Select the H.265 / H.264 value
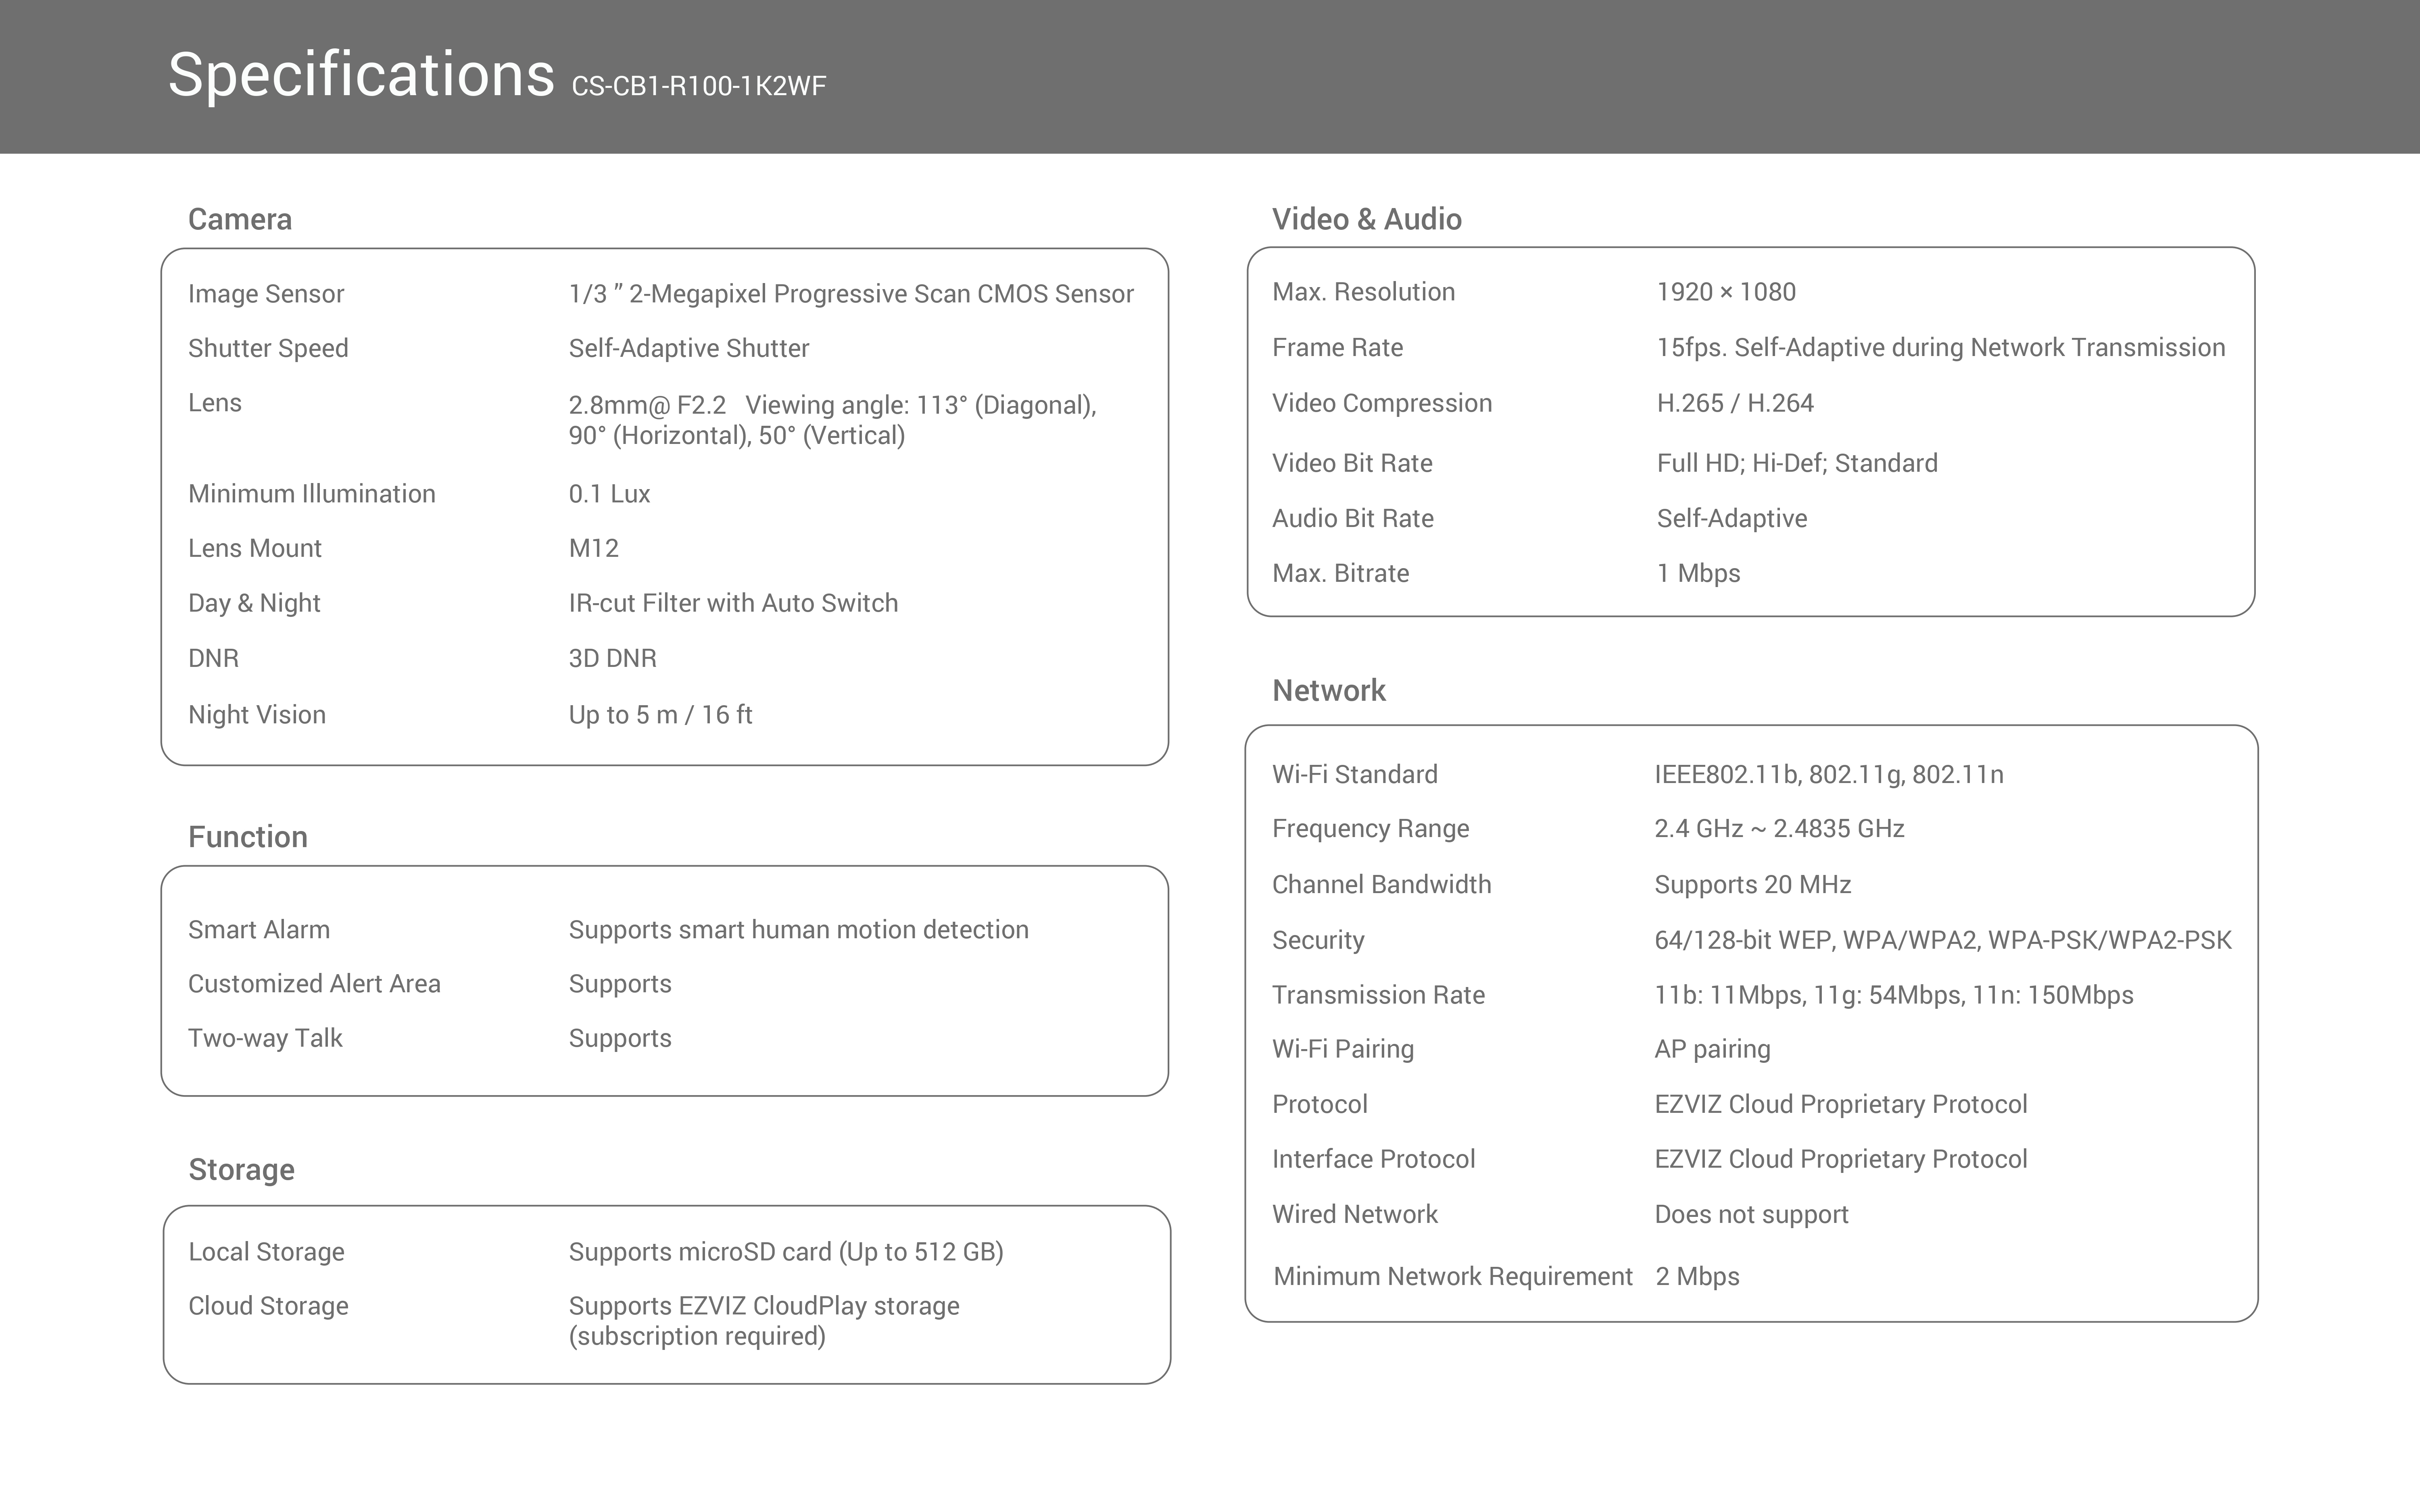This screenshot has height=1512, width=2420. [1735, 403]
